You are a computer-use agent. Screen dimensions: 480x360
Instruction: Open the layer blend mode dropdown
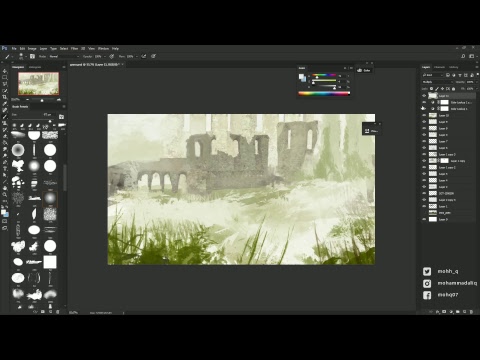(x=438, y=82)
